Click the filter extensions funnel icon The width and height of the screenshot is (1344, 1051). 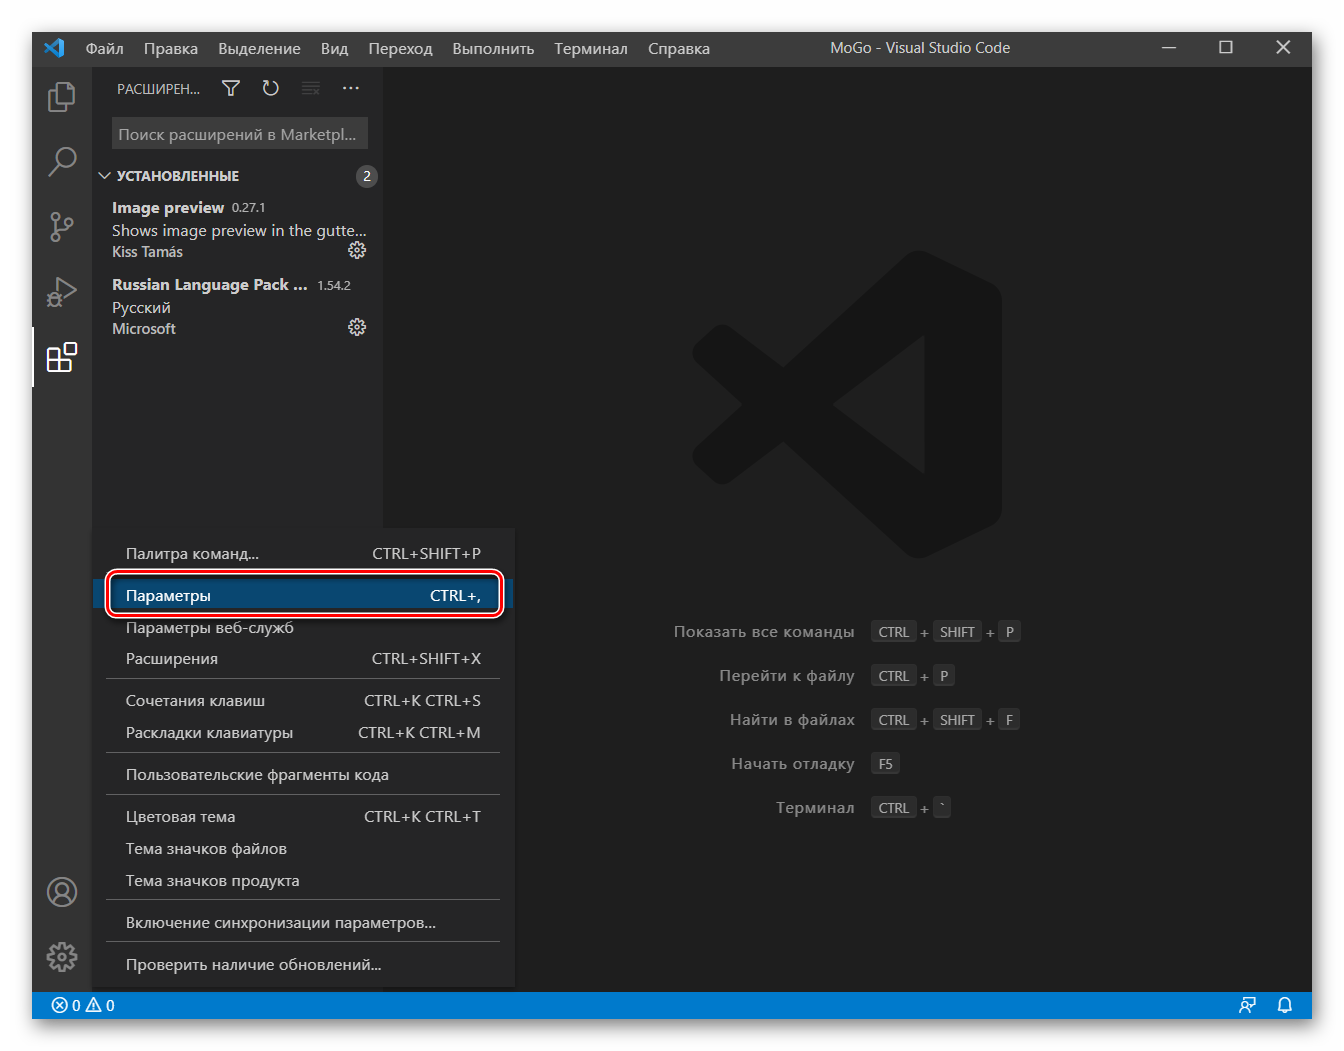[231, 88]
